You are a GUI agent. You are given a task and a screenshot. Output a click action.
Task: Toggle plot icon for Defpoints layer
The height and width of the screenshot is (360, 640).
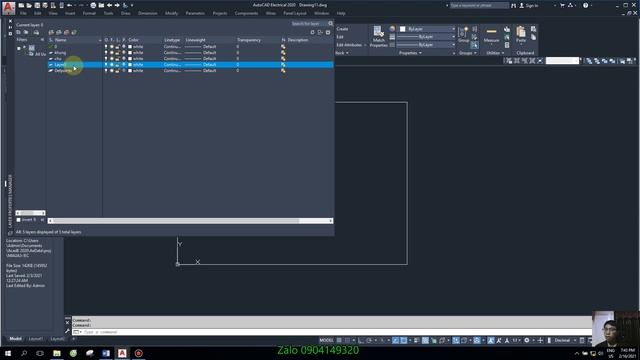click(x=124, y=71)
